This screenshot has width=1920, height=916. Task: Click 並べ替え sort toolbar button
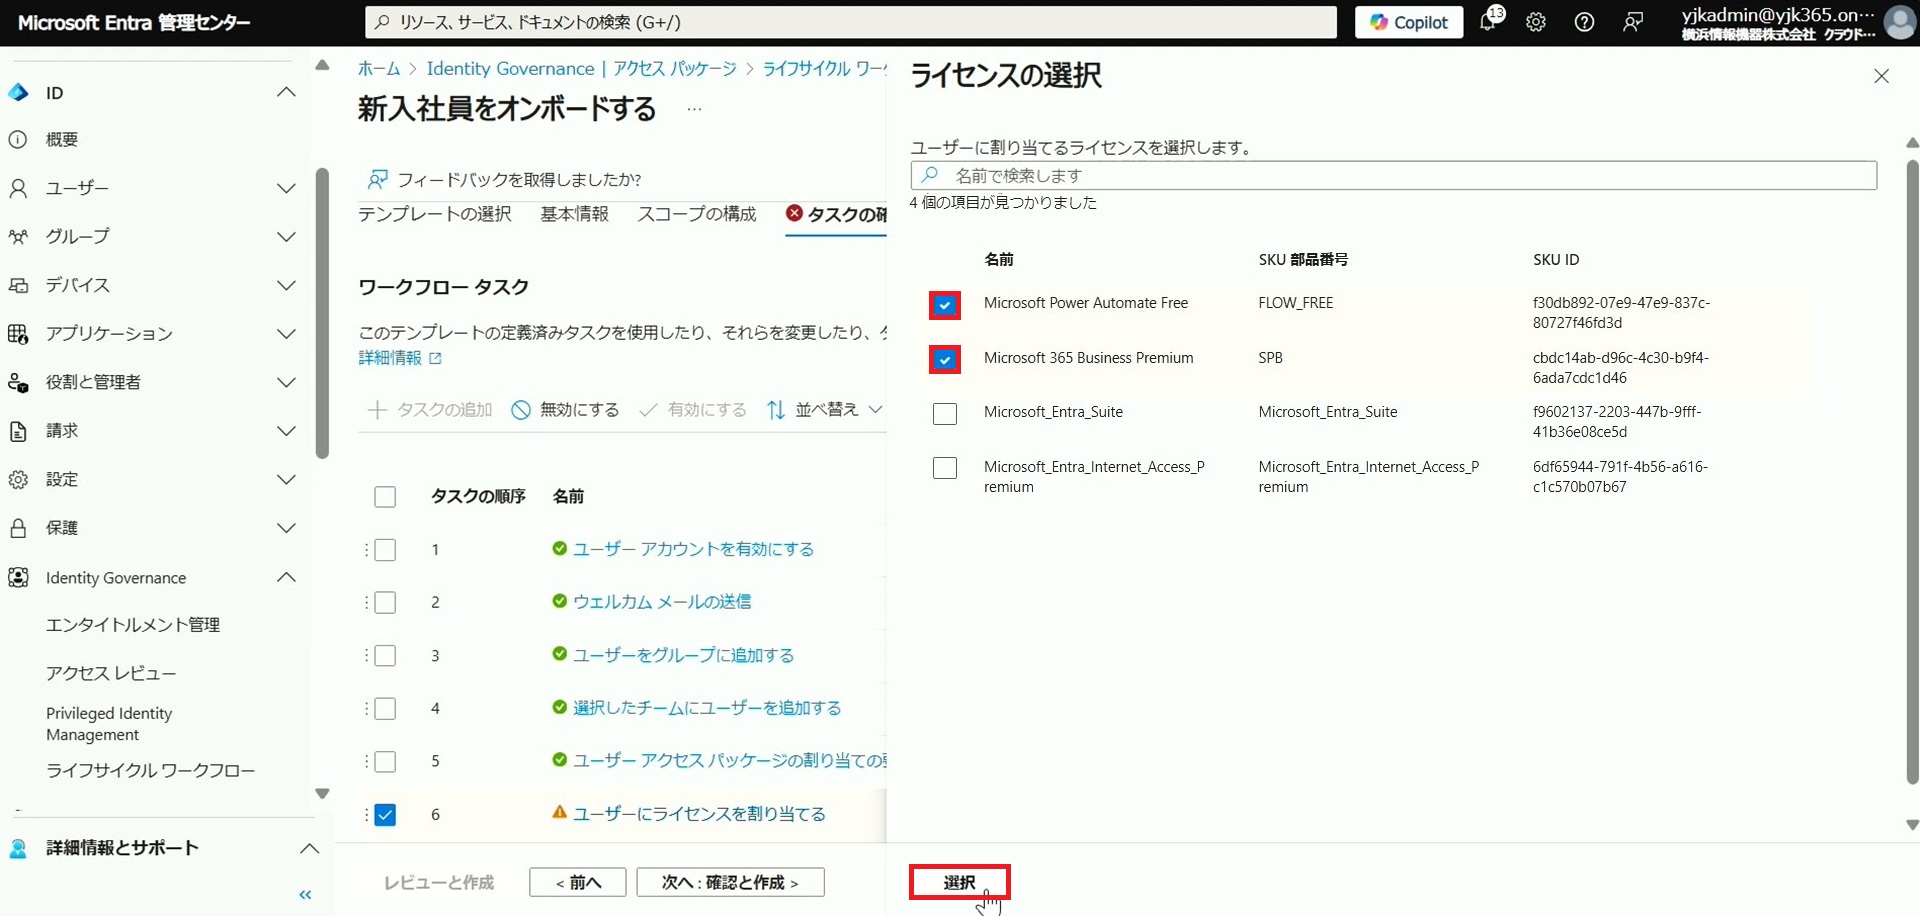824,410
